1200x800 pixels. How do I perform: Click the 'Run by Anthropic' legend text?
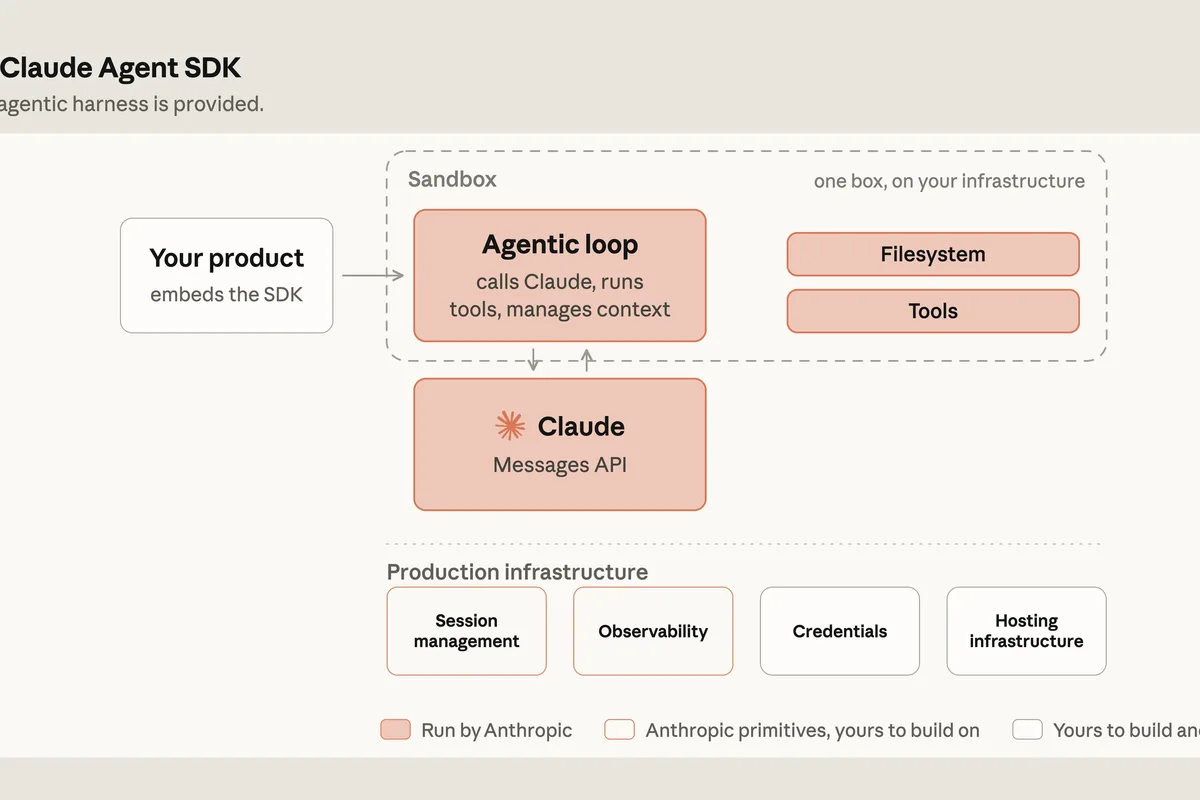pyautogui.click(x=497, y=730)
